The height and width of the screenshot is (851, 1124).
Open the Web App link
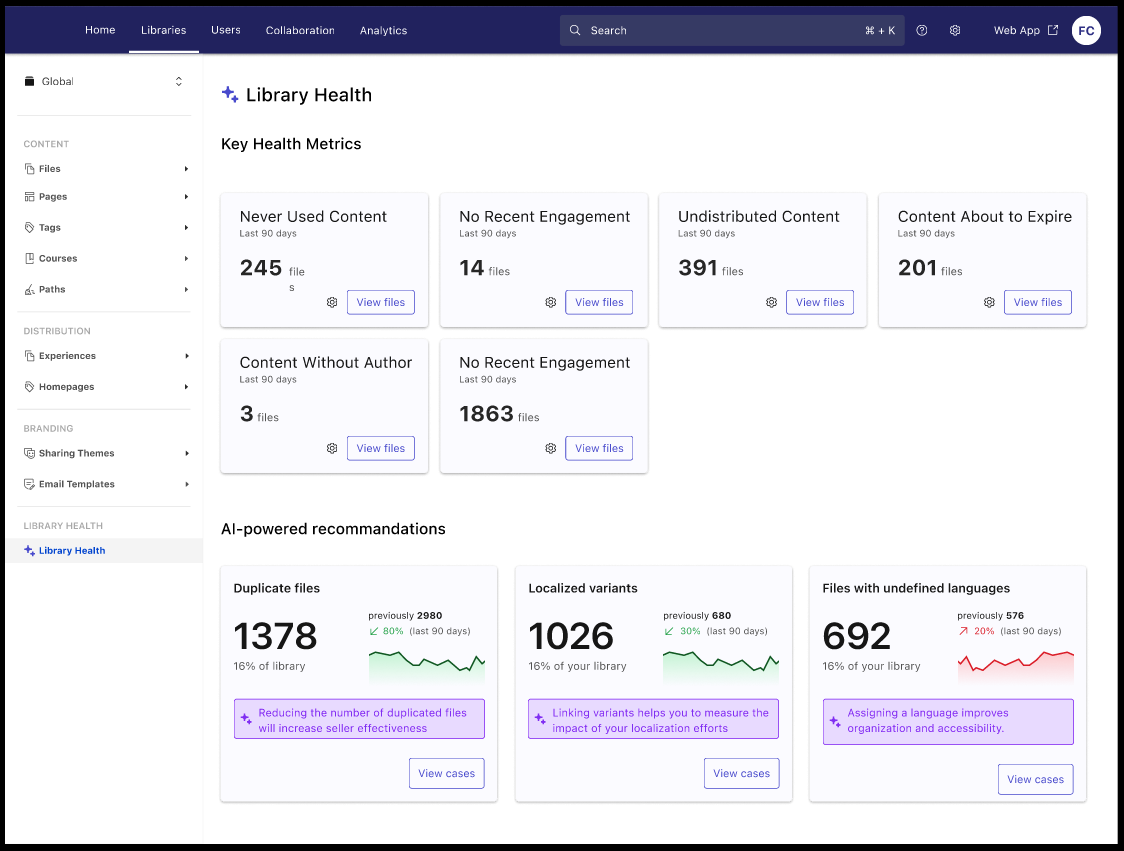tap(1026, 30)
